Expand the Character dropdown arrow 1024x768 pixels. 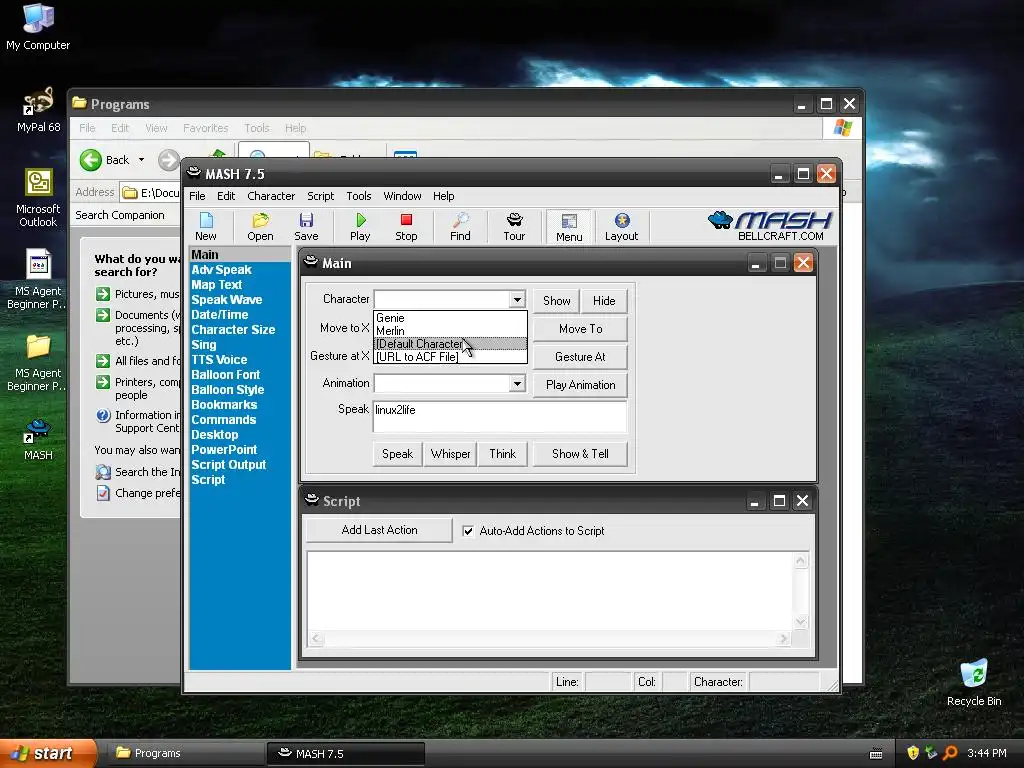tap(517, 300)
